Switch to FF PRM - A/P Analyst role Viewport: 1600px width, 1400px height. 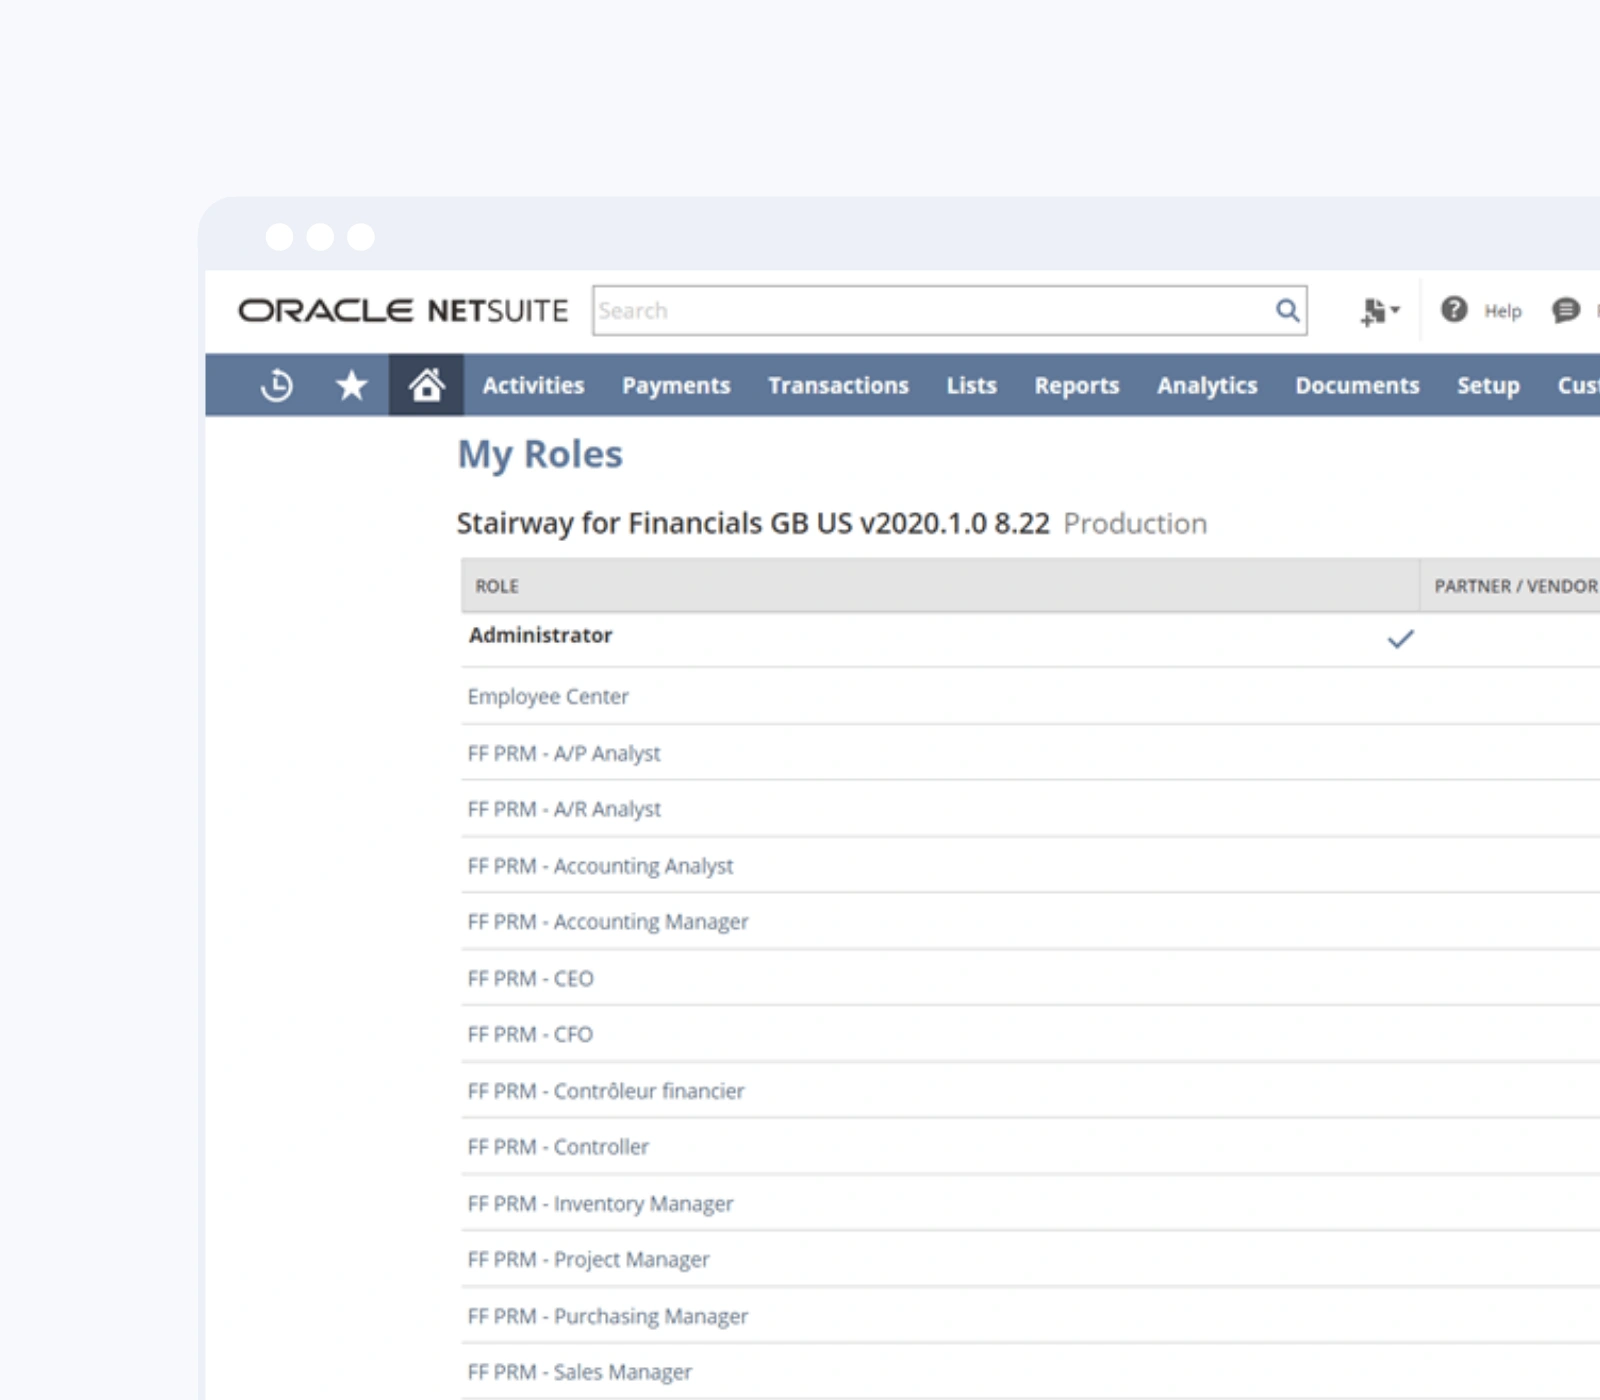click(564, 753)
